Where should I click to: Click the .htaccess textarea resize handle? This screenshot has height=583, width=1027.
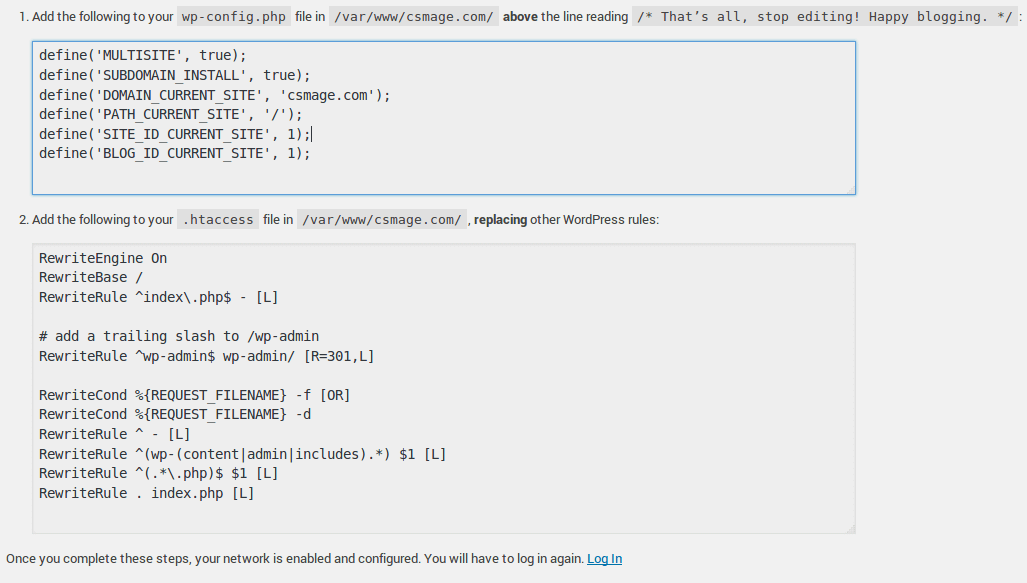[850, 528]
